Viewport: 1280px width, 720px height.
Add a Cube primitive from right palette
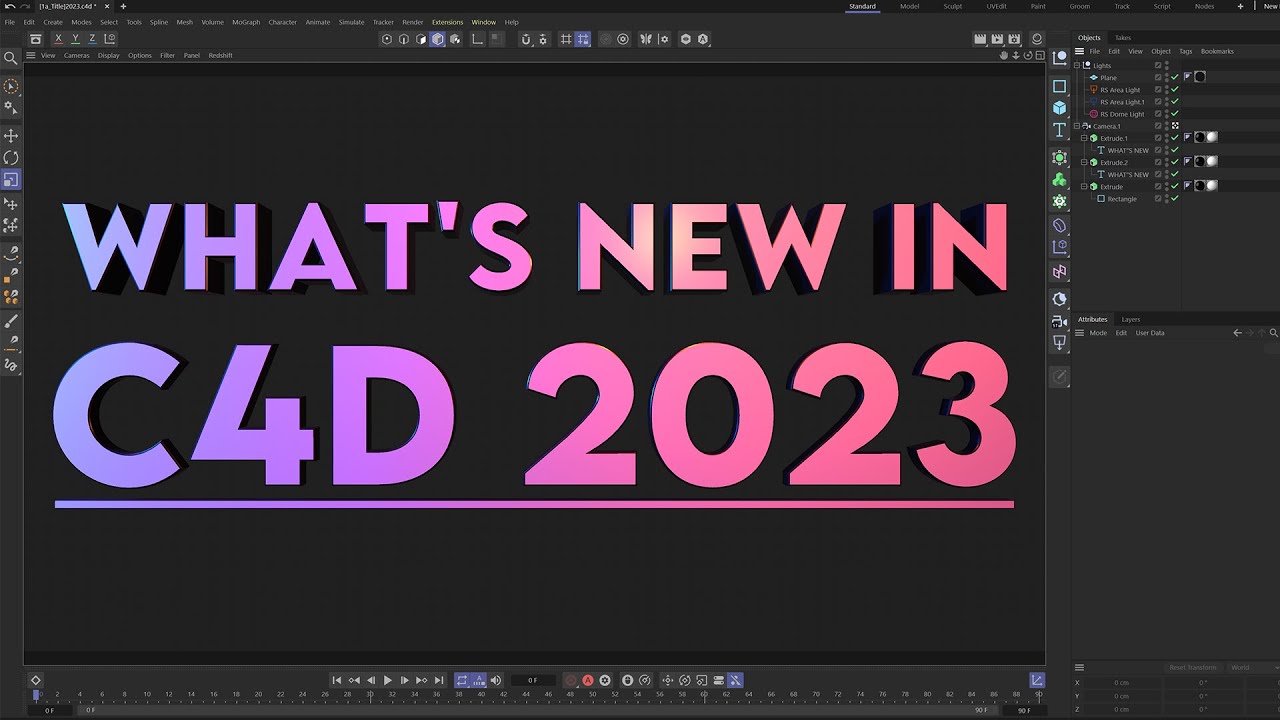click(x=1060, y=108)
